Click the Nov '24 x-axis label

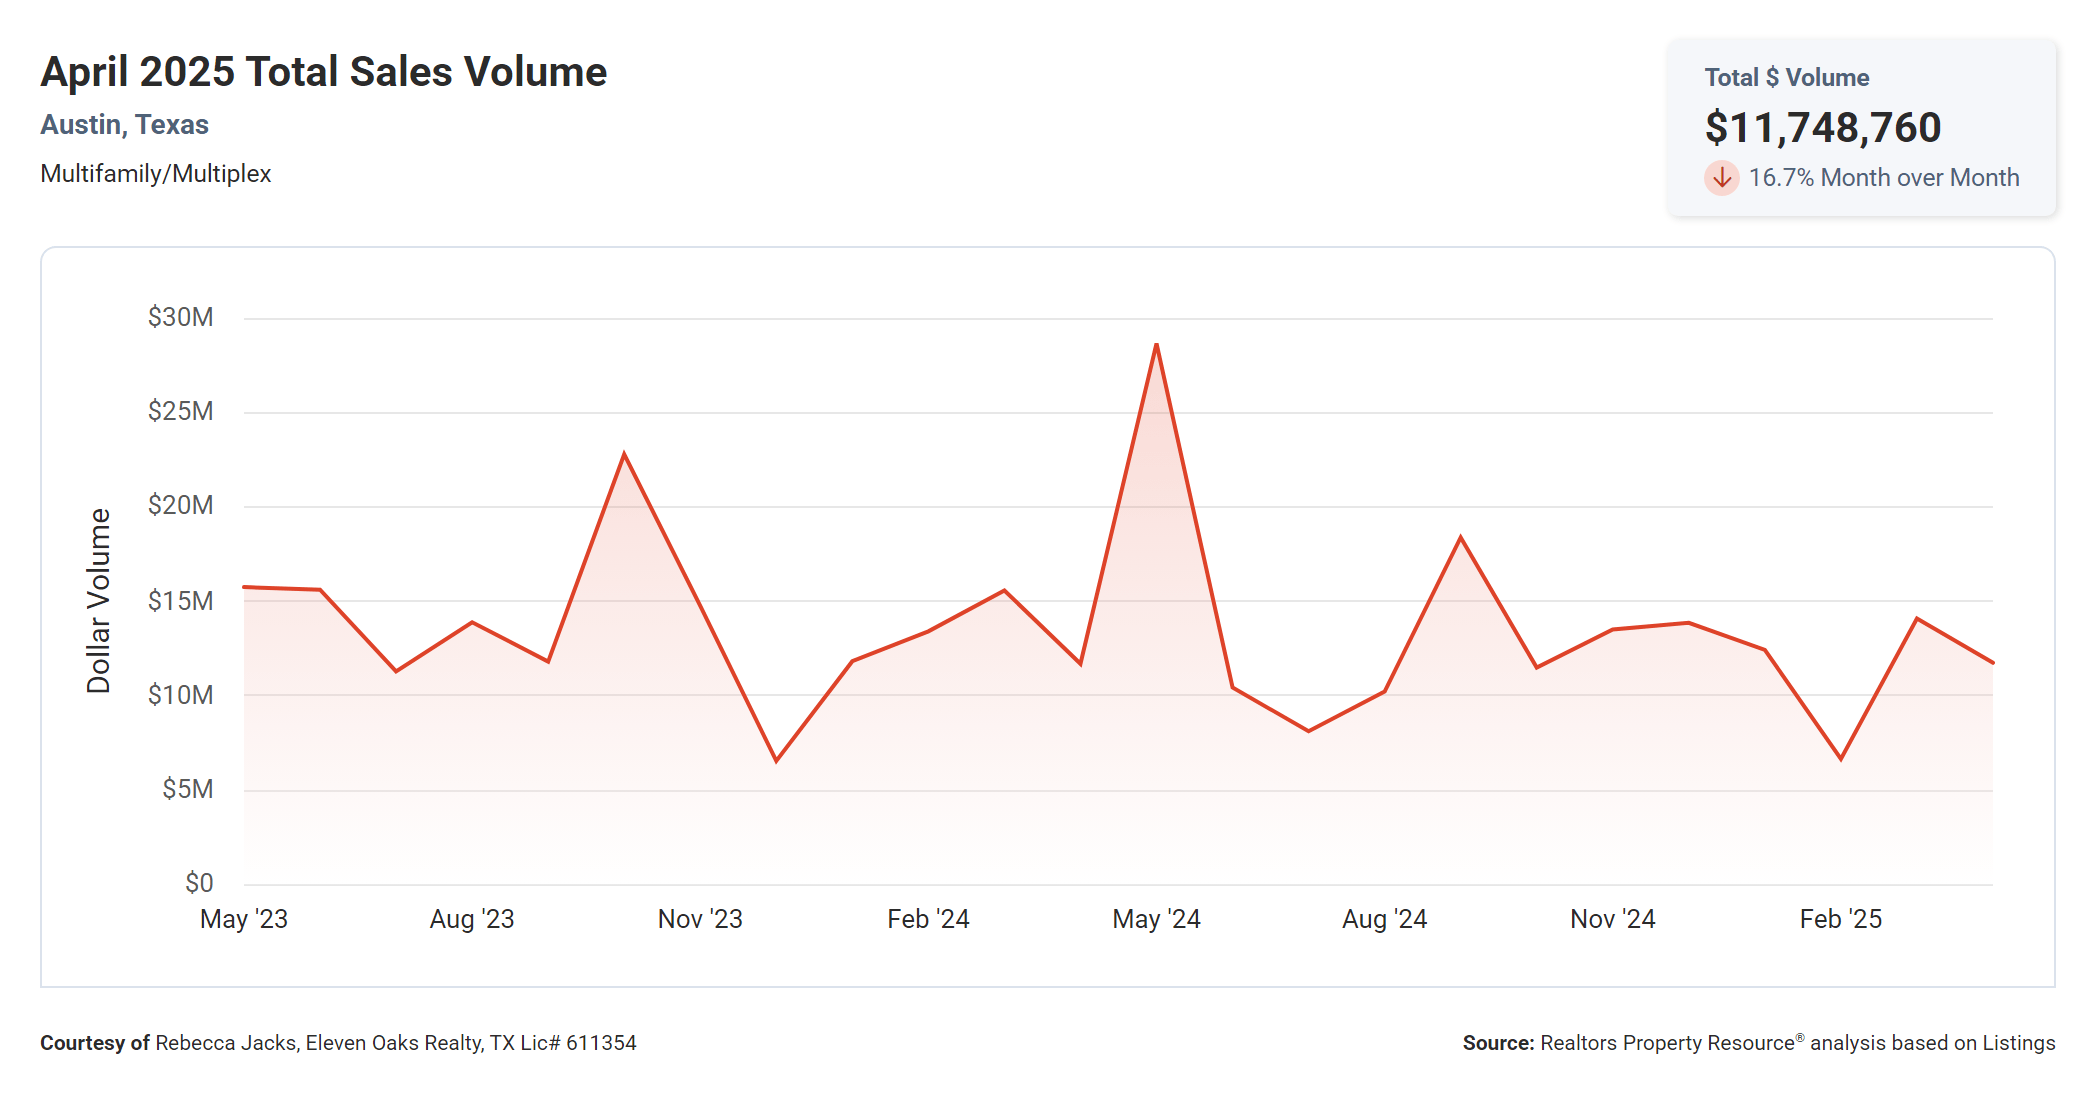[1612, 919]
